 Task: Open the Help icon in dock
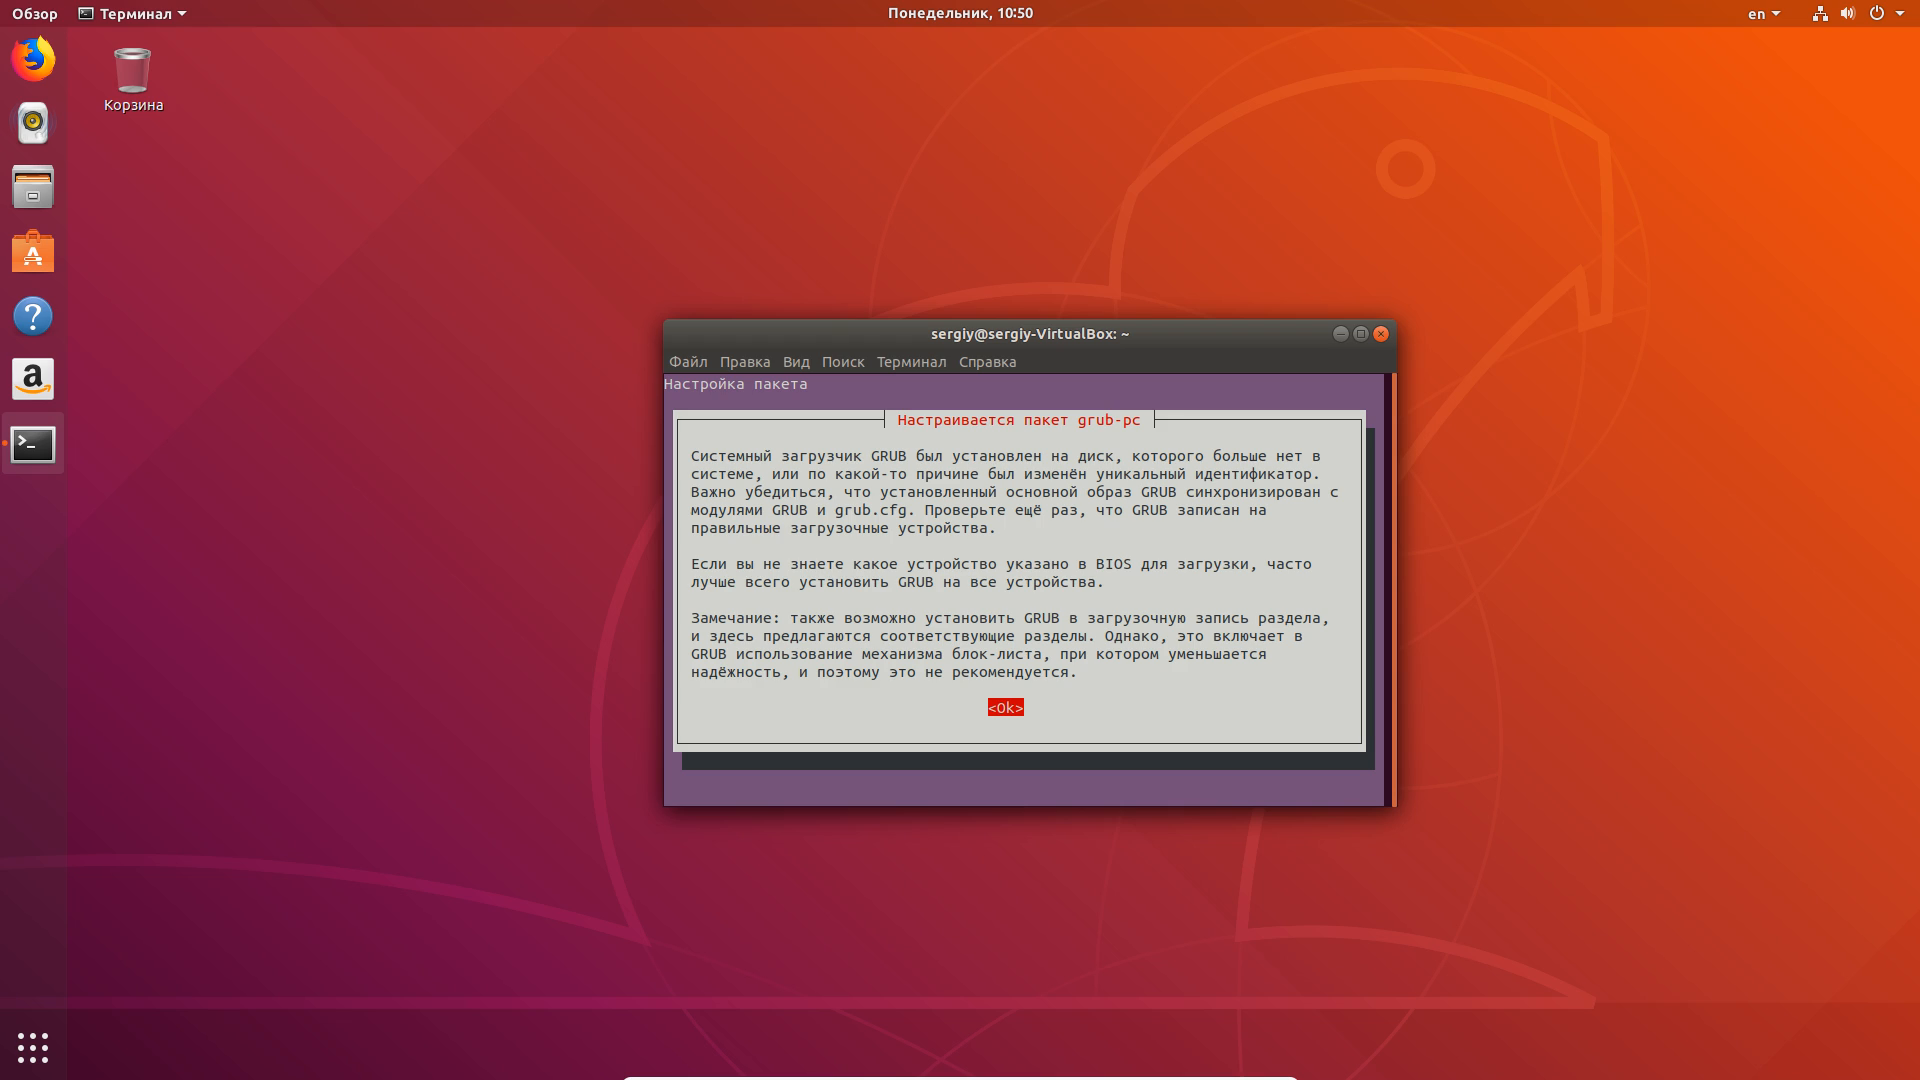[x=33, y=316]
